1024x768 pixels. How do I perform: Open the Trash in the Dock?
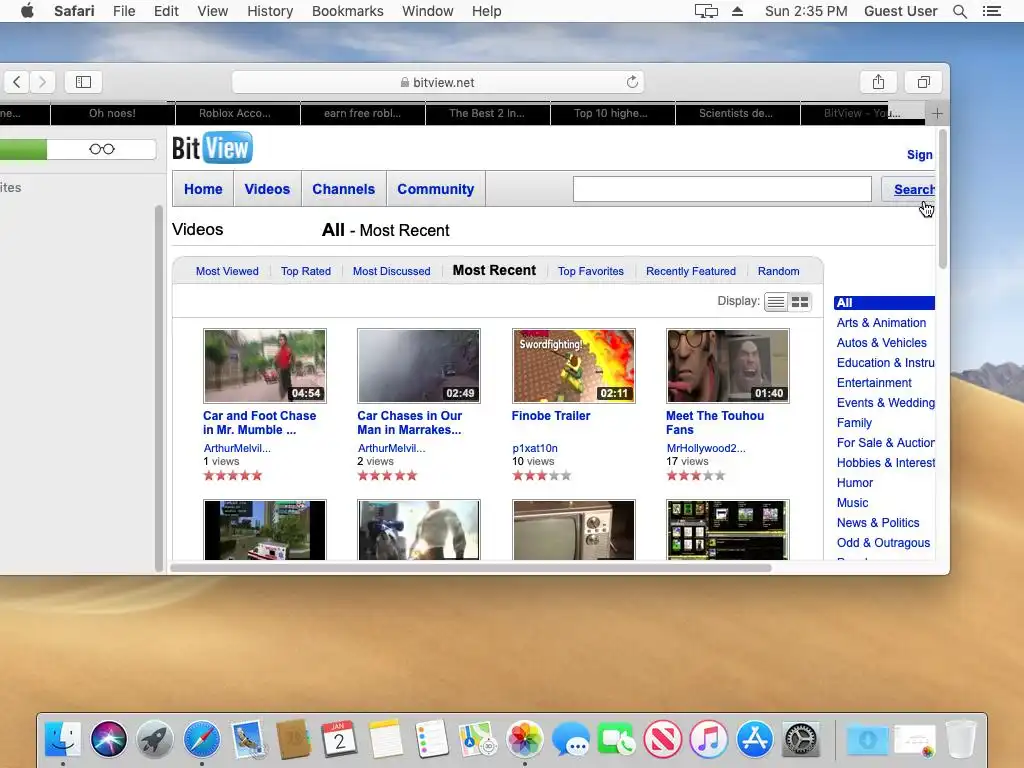point(961,739)
